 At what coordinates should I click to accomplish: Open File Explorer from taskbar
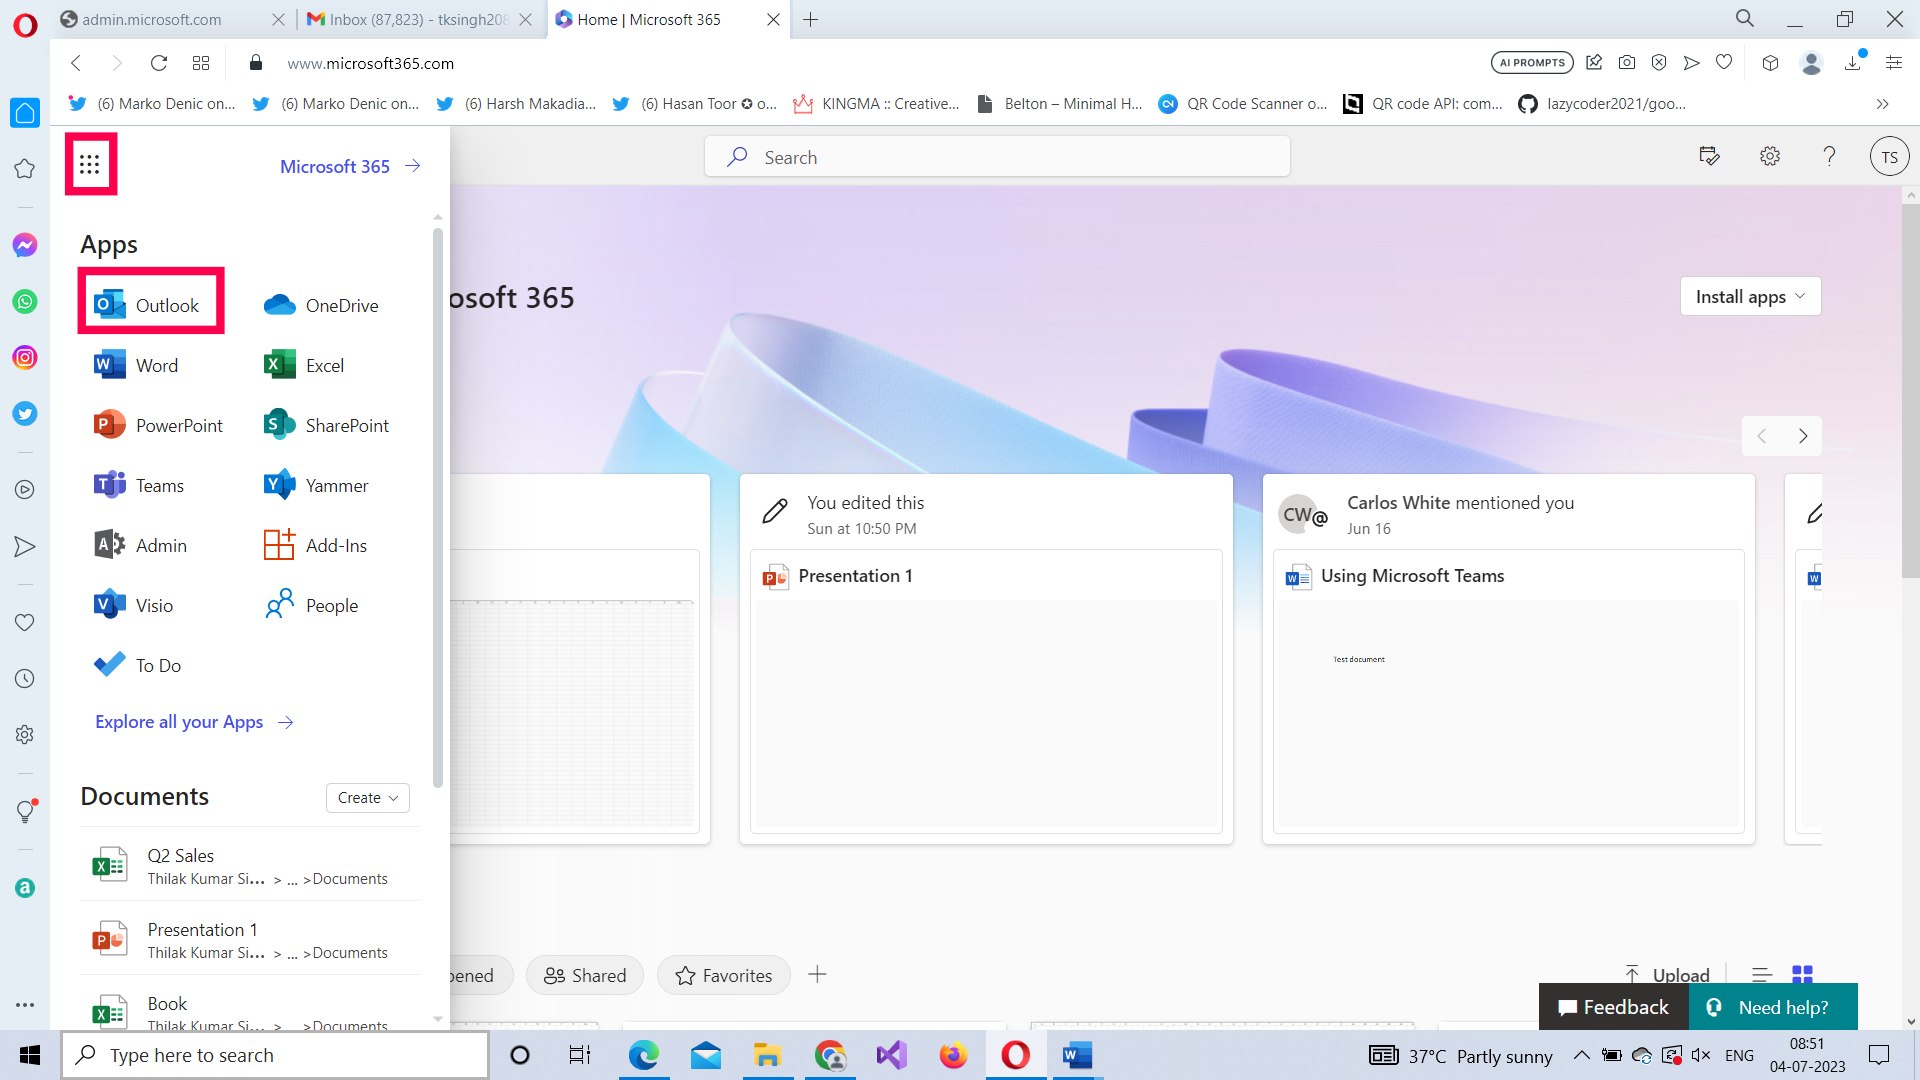(x=767, y=1055)
